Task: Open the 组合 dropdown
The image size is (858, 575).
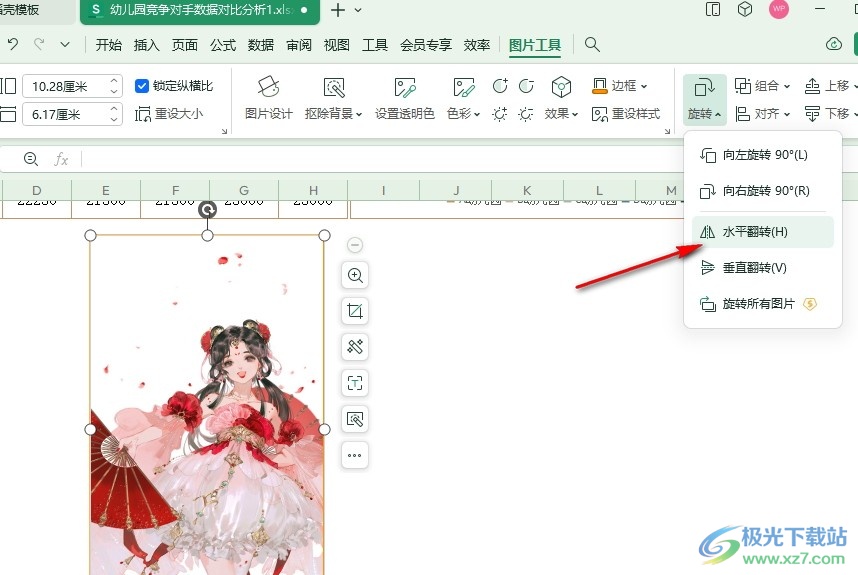Action: click(762, 86)
